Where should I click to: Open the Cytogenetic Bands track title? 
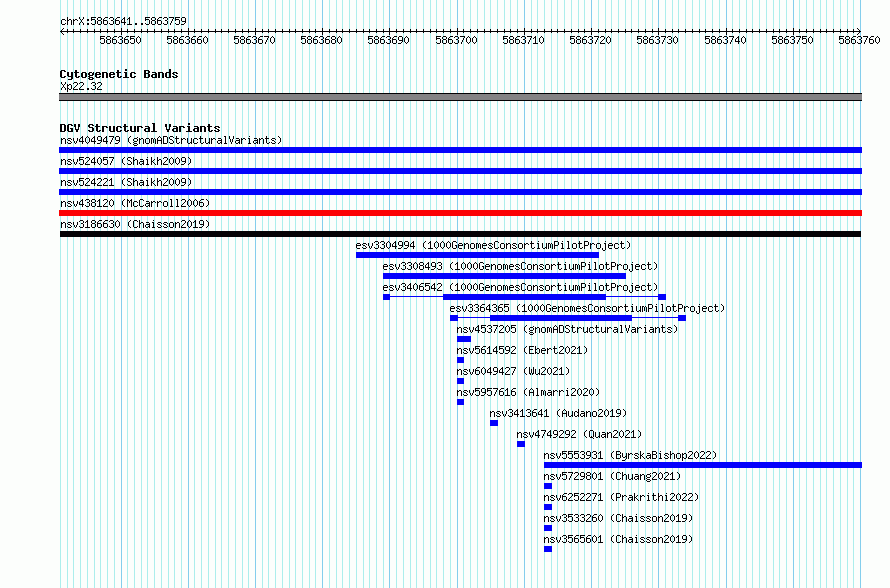point(119,74)
